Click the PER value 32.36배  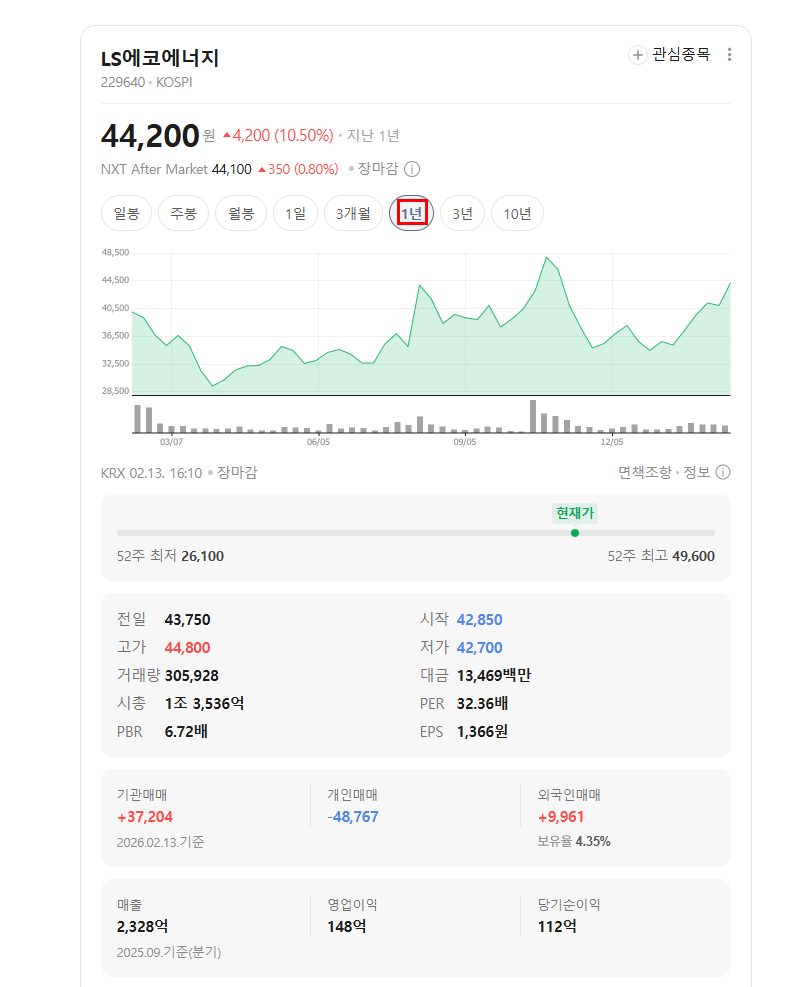483,703
